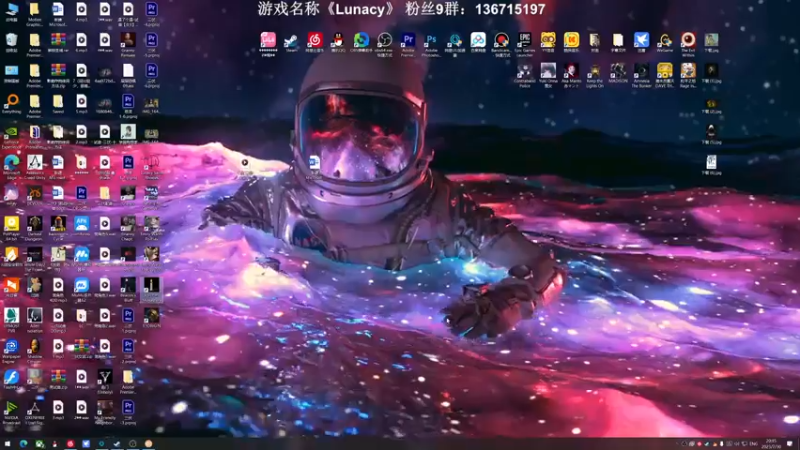Open the Darkest Dungeon game shortcut
This screenshot has width=800, height=450.
click(x=35, y=228)
